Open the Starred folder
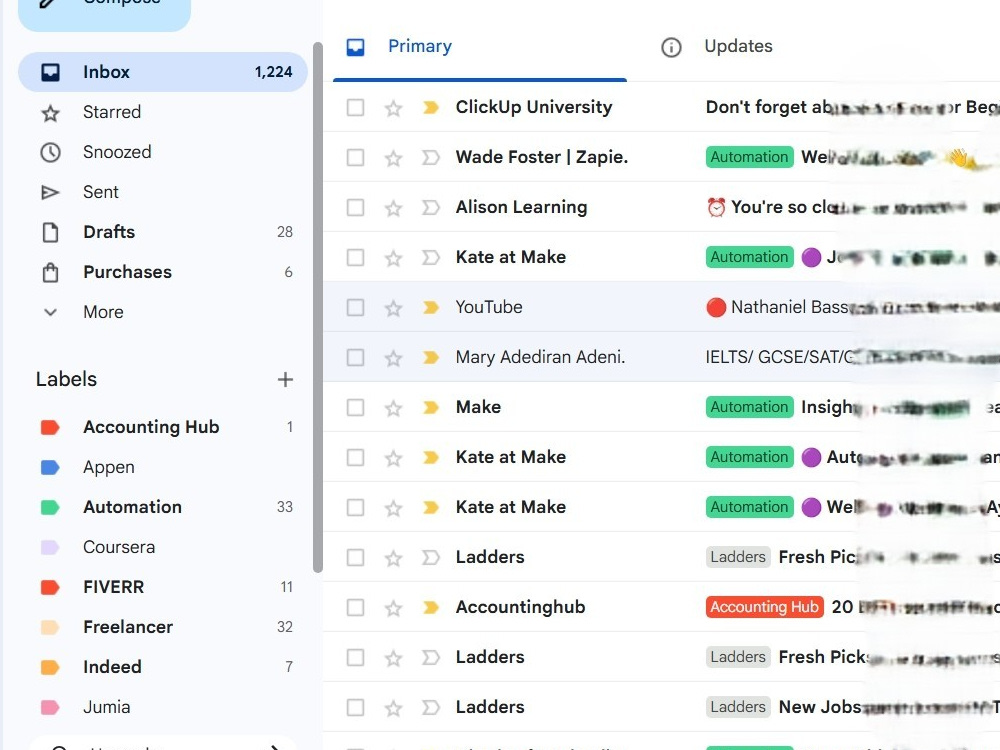Image resolution: width=1000 pixels, height=750 pixels. click(163, 112)
